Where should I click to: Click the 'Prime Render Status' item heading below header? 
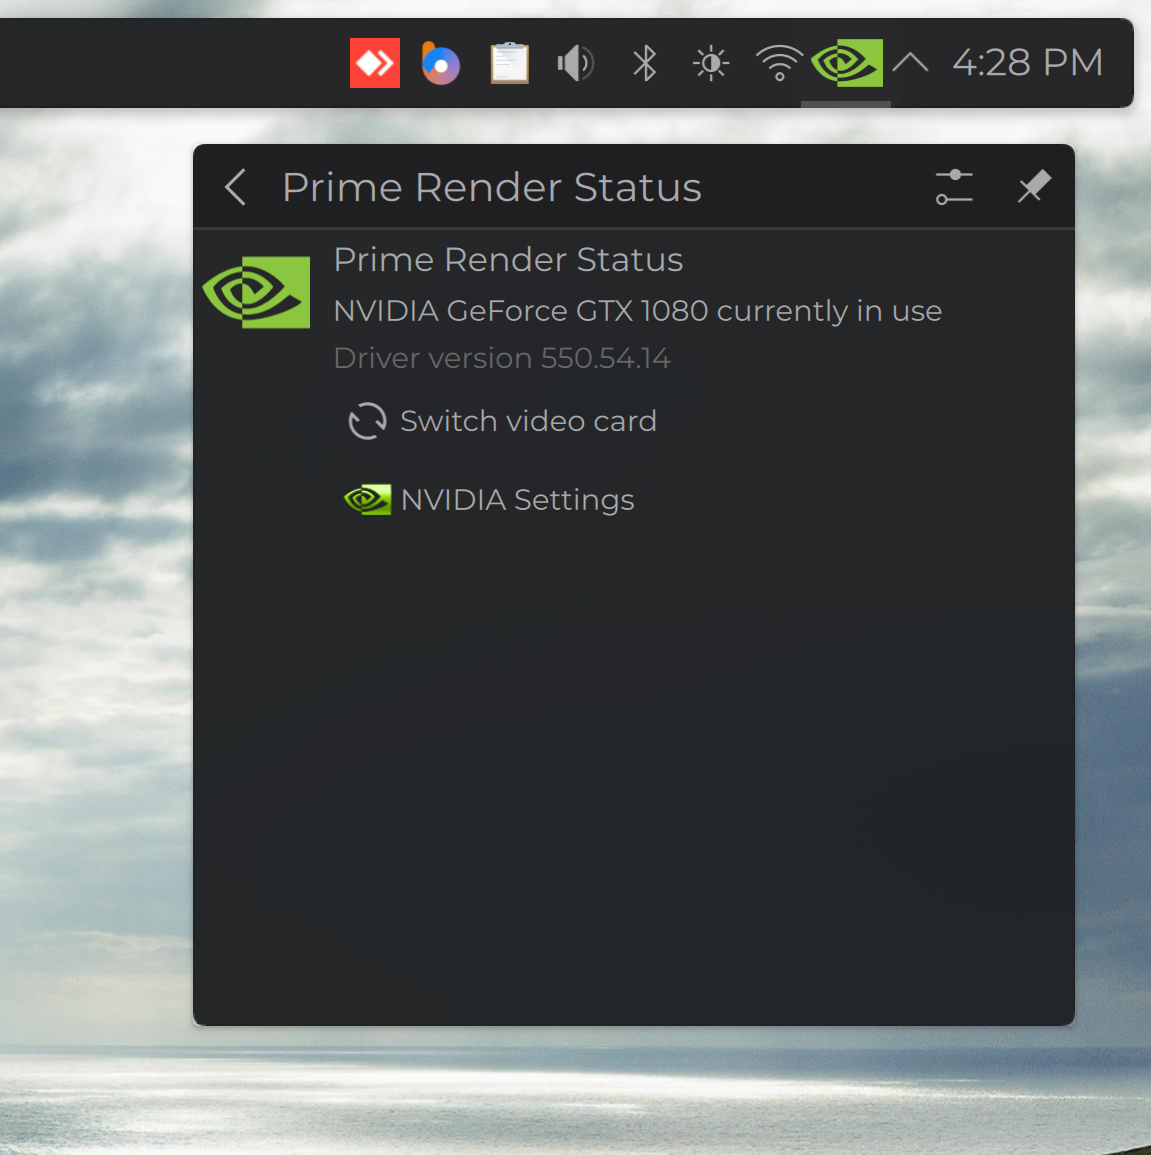tap(508, 259)
